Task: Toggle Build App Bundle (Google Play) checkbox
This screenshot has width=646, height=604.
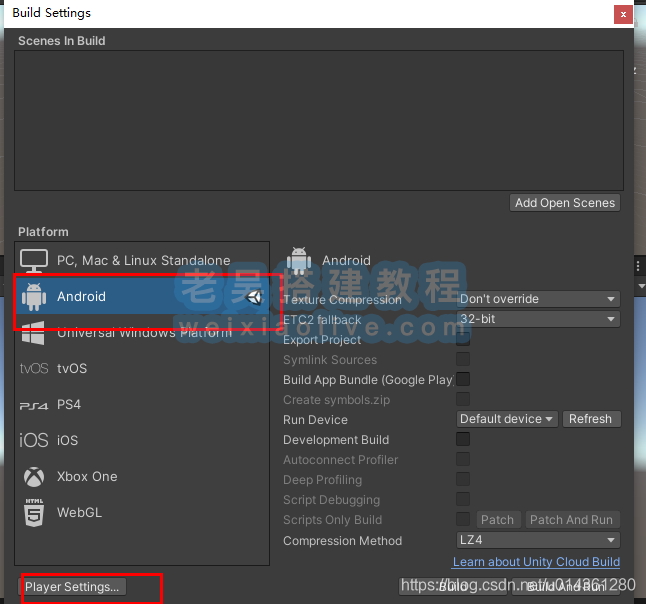Action: 463,380
